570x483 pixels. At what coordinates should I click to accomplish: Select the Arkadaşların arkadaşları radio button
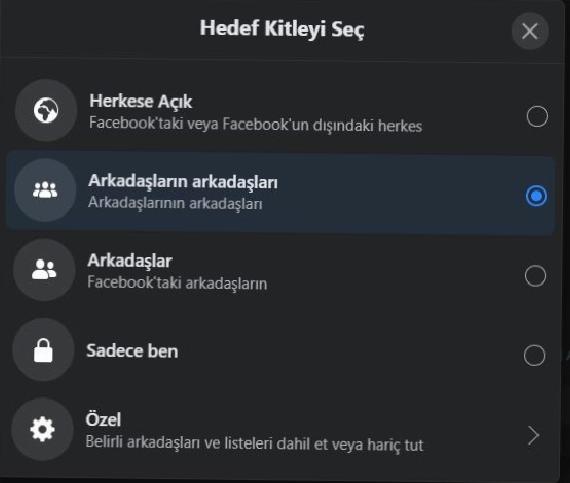tap(536, 196)
